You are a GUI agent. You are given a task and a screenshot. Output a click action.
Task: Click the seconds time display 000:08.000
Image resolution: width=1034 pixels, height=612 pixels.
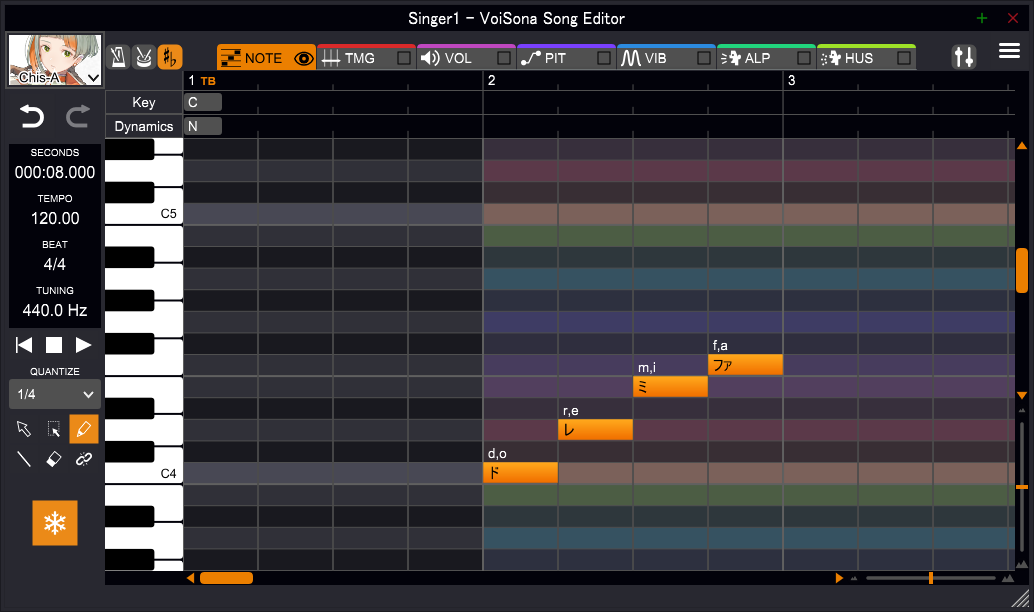[55, 173]
